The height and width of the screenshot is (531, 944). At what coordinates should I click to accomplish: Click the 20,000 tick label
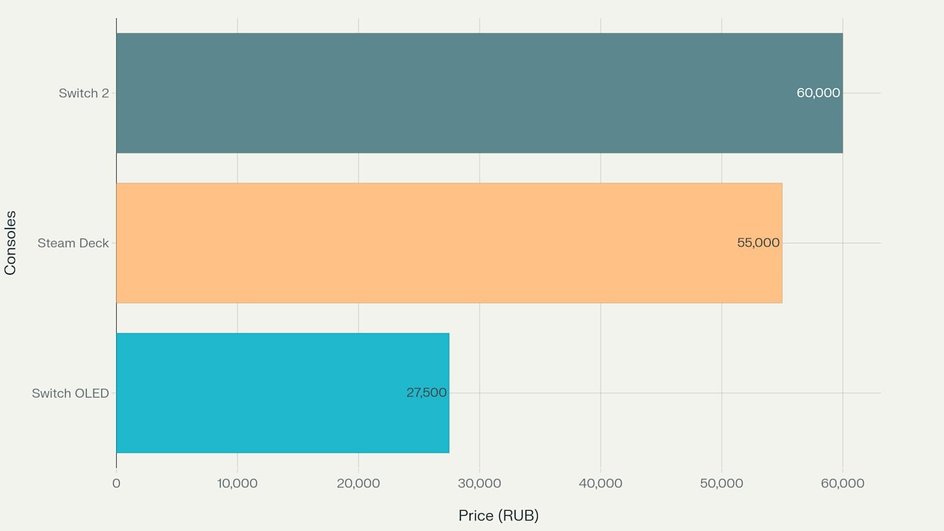[x=358, y=483]
